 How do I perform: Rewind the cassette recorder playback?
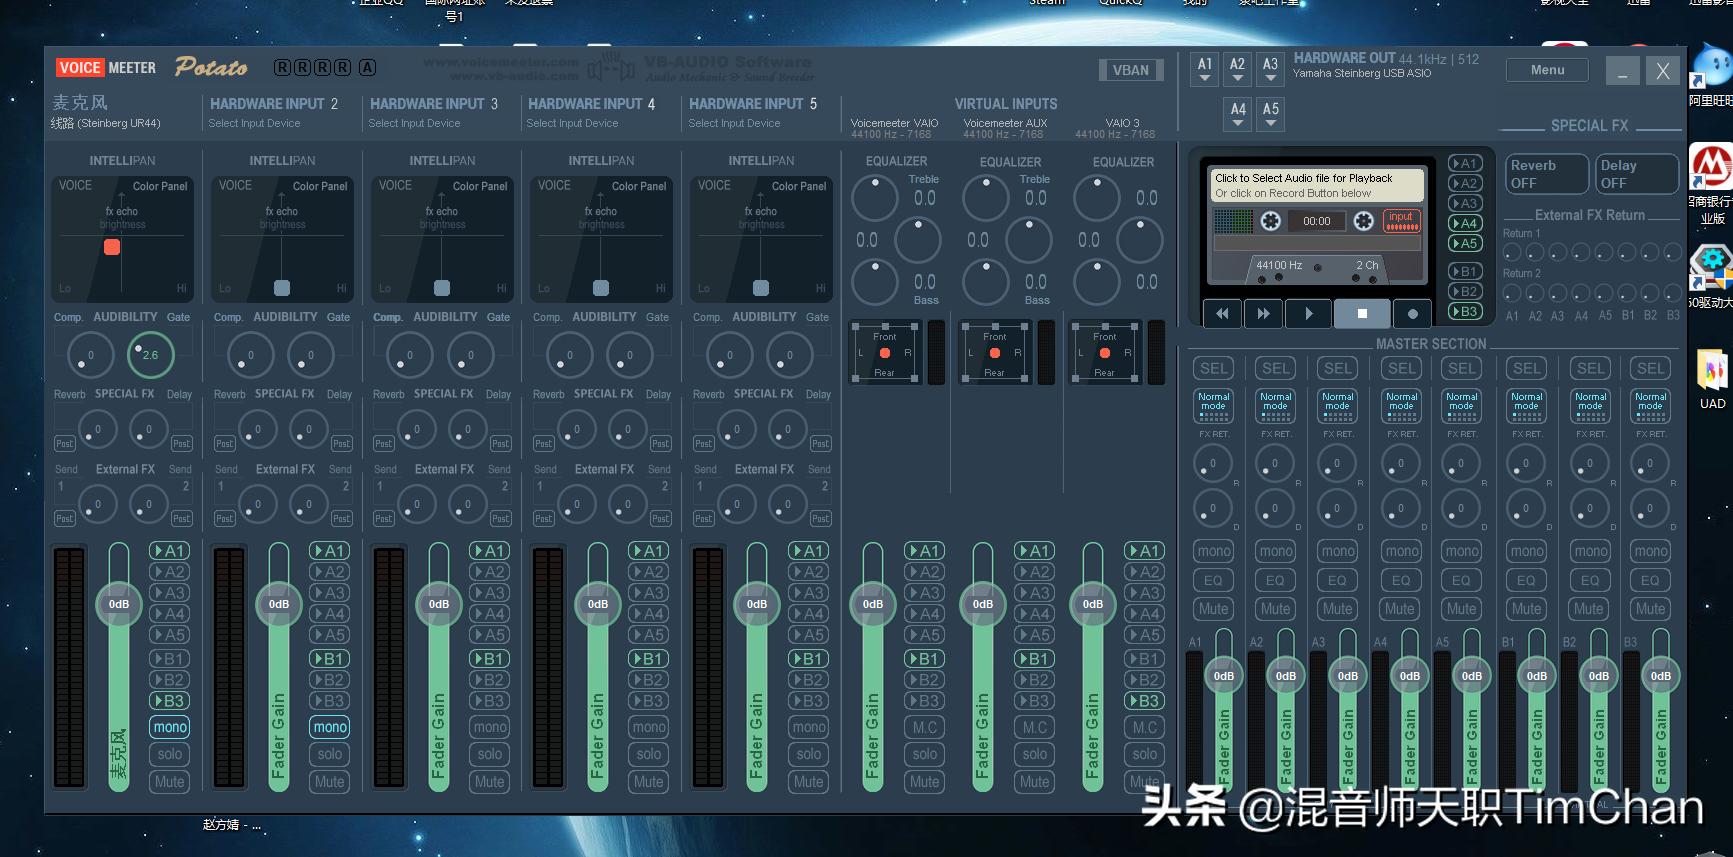[x=1221, y=313]
